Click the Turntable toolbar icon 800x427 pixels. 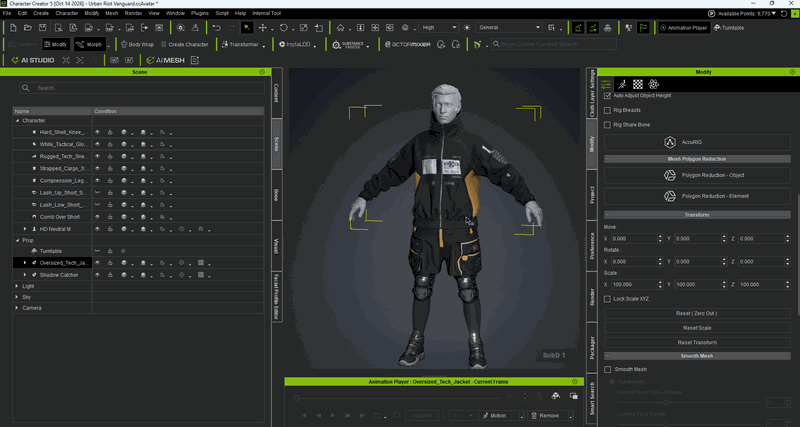[729, 28]
